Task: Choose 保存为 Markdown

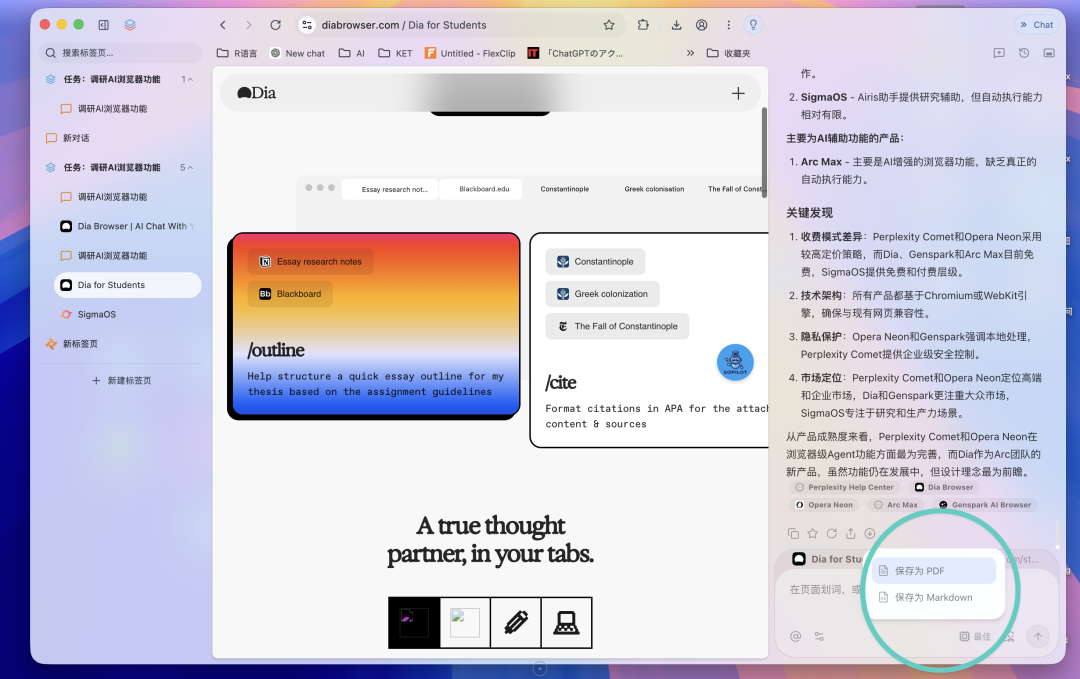Action: (x=934, y=597)
